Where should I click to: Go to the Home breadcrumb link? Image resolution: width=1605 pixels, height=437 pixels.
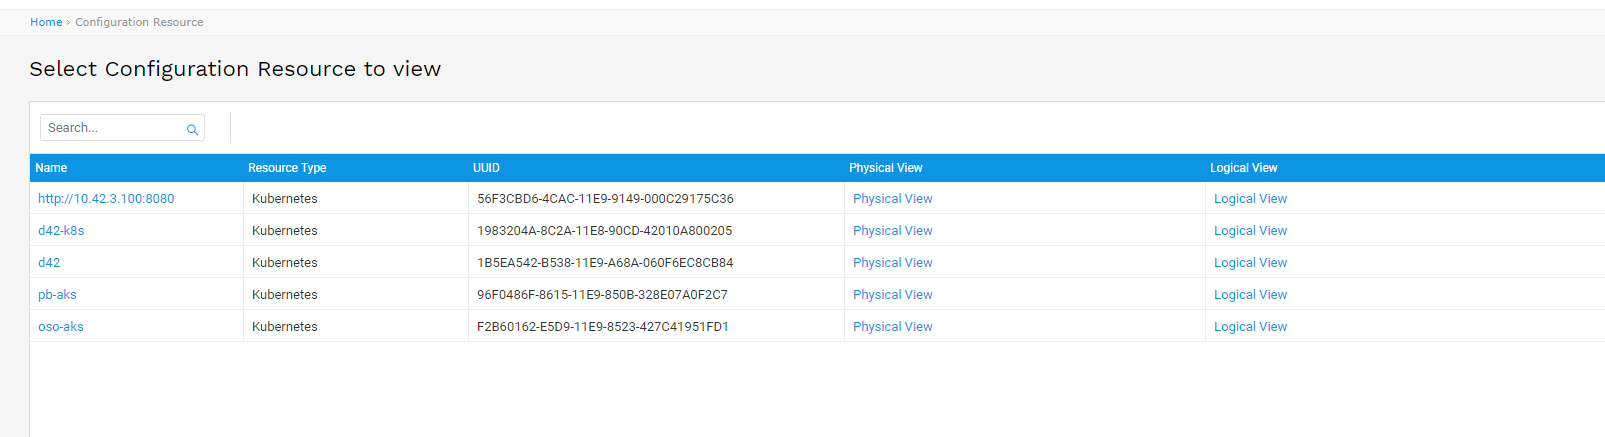click(46, 22)
